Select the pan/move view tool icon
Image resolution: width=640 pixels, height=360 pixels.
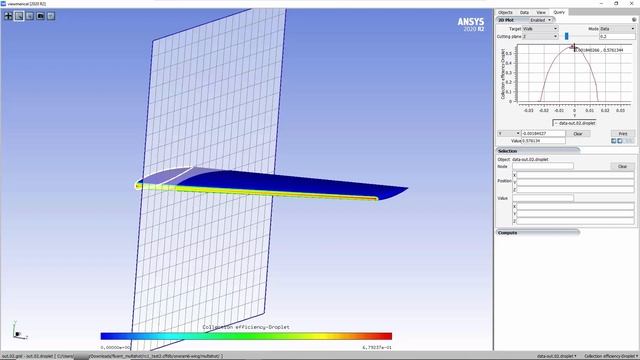pos(8,16)
